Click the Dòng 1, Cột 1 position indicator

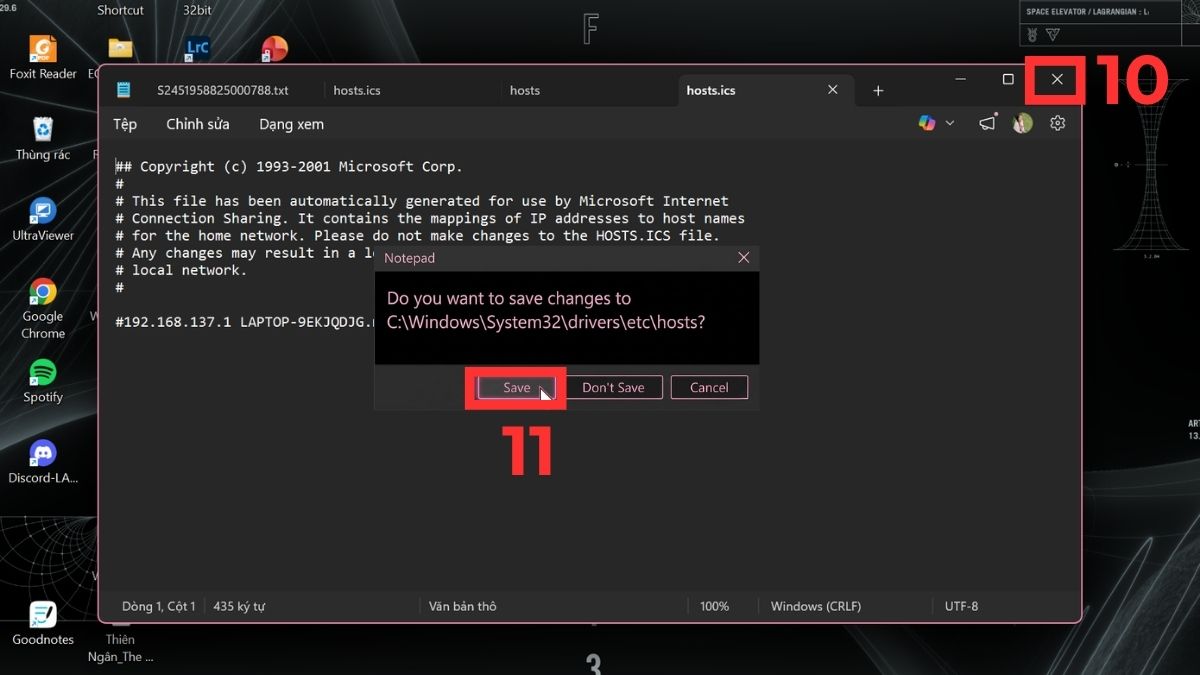(x=158, y=606)
